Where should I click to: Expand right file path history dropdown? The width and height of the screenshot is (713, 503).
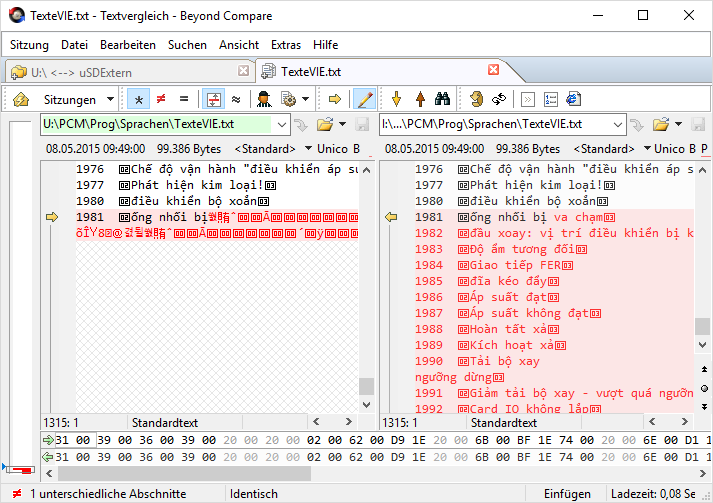click(618, 125)
